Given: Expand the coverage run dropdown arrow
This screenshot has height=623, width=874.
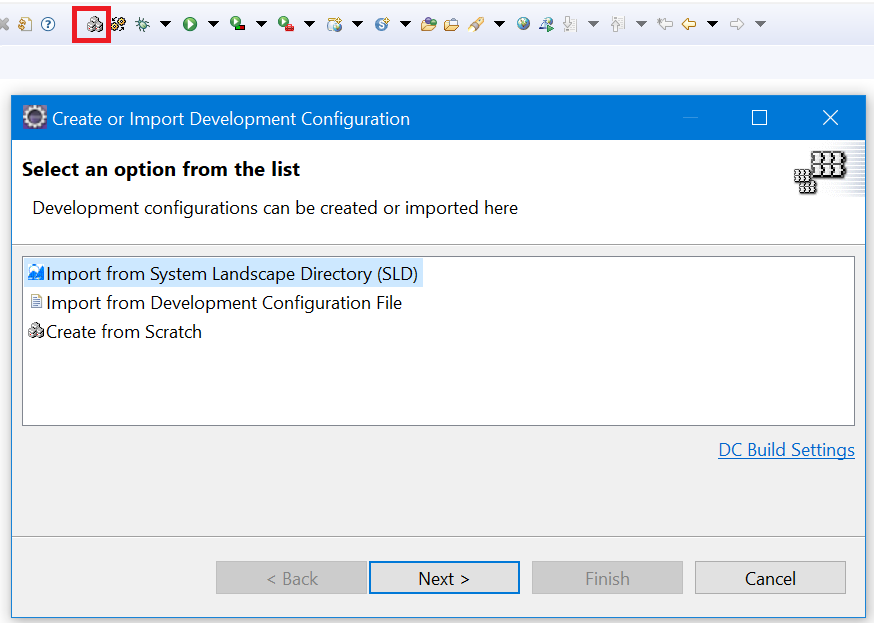Looking at the screenshot, I should 261,24.
